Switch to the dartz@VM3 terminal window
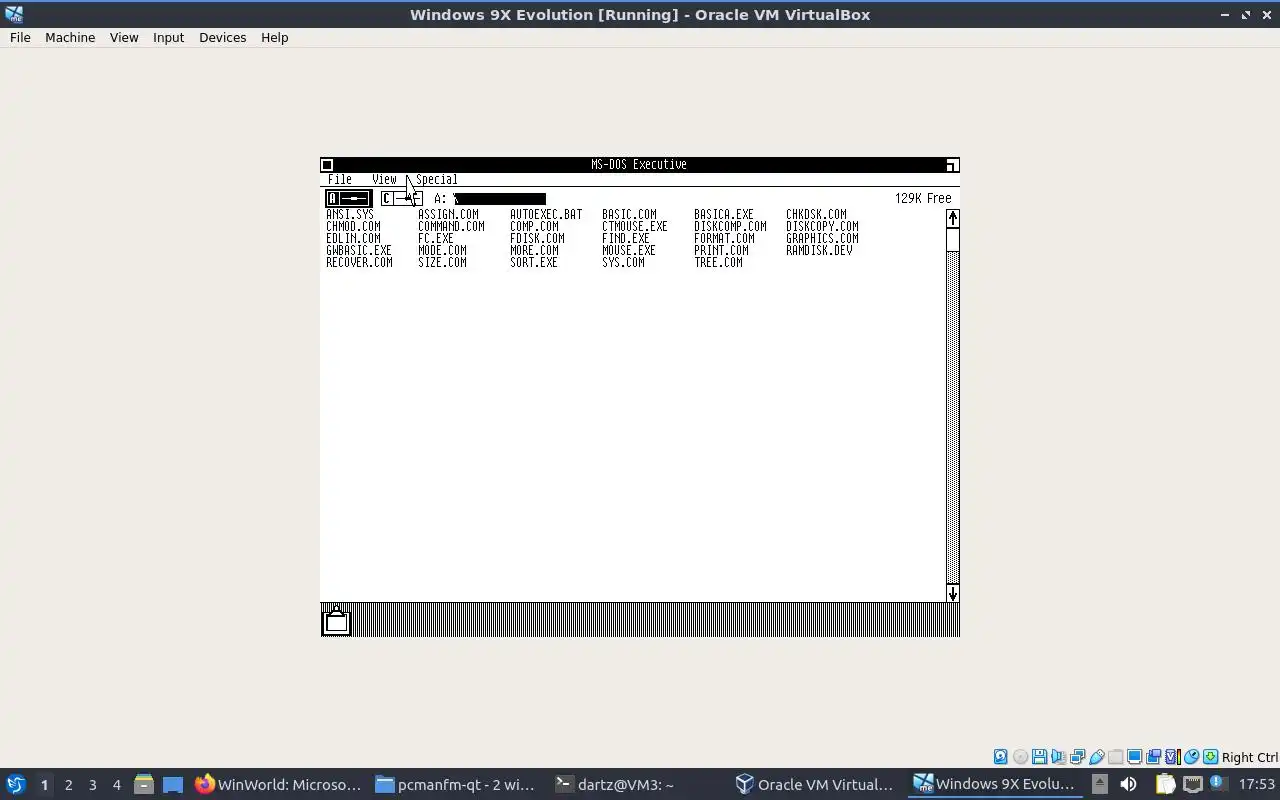This screenshot has height=800, width=1280. pyautogui.click(x=615, y=784)
